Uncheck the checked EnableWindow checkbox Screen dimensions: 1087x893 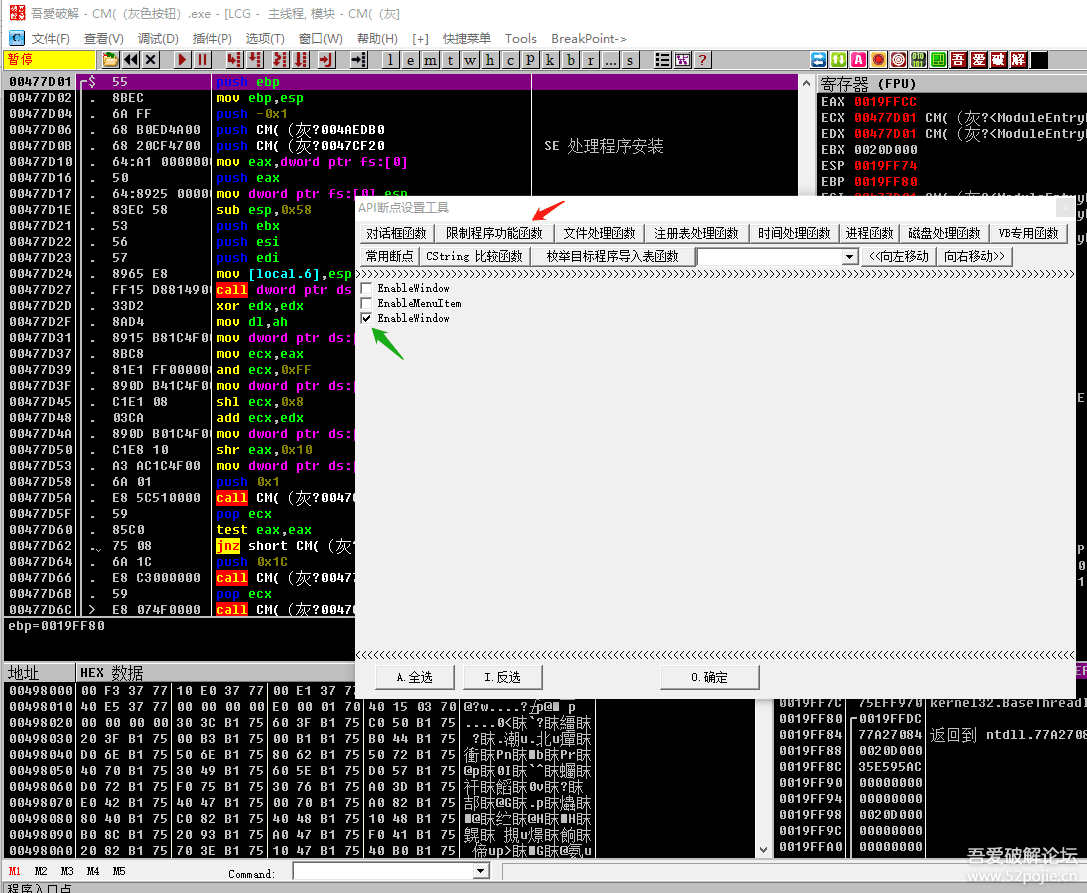pyautogui.click(x=367, y=318)
